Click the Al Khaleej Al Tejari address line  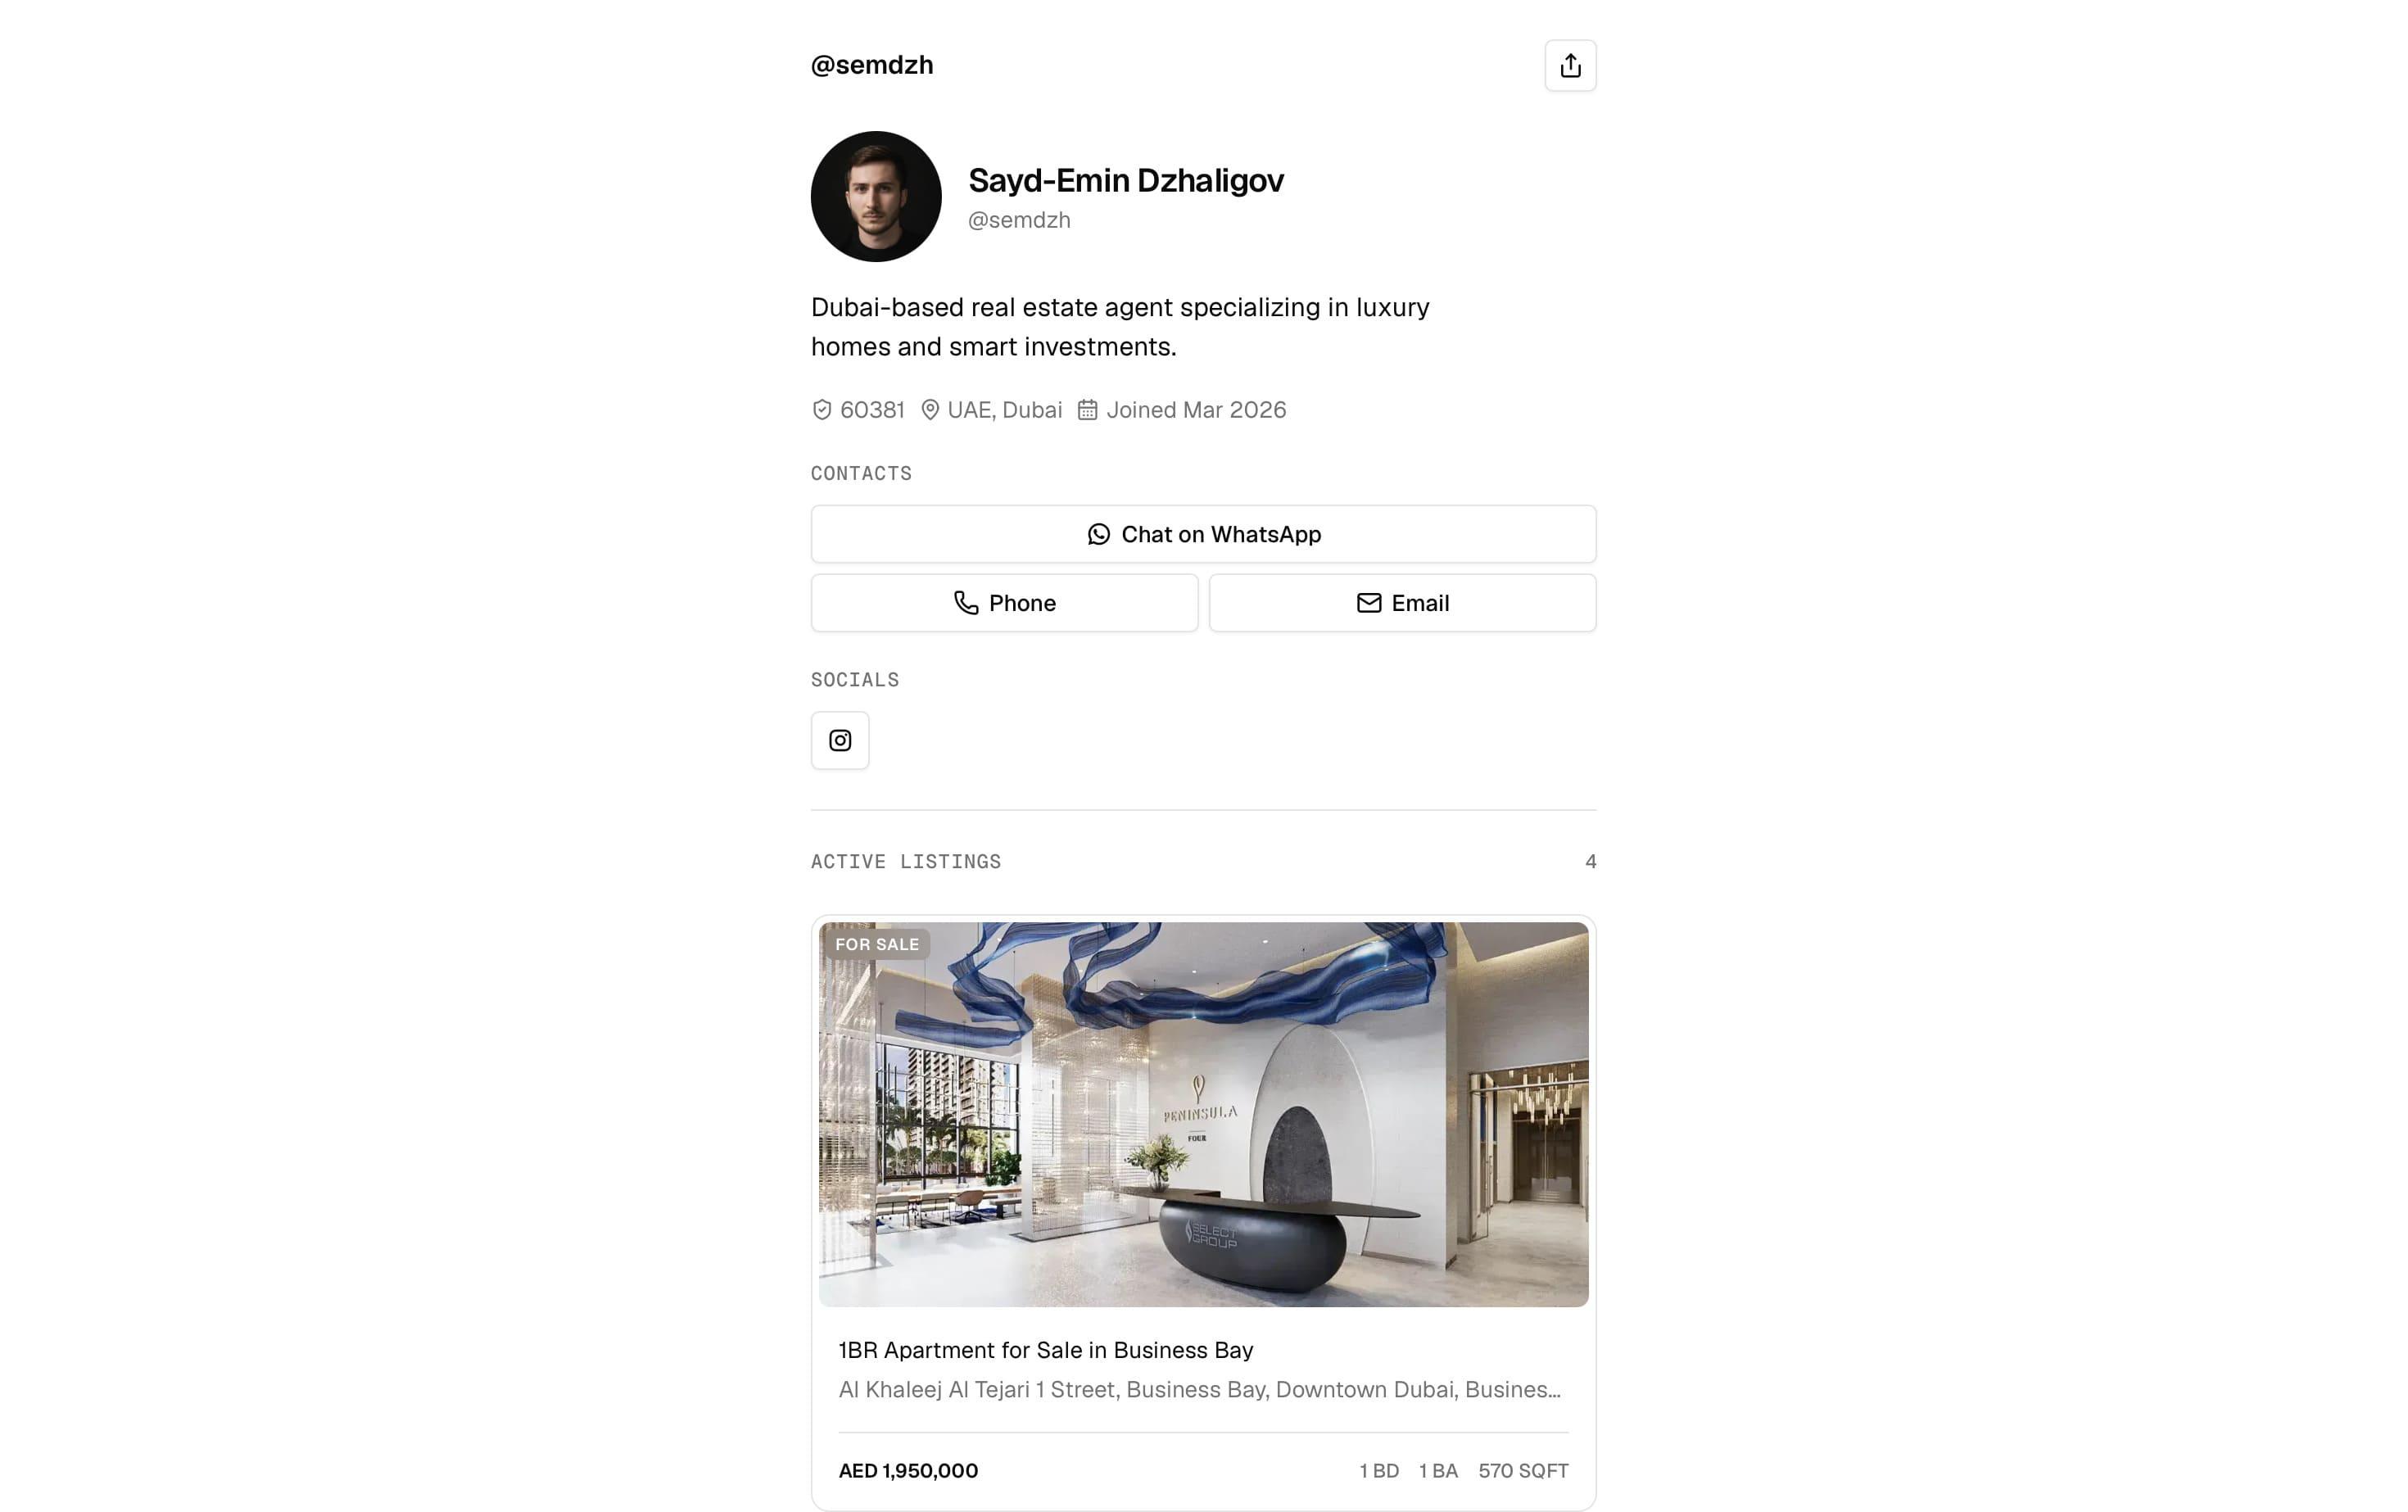pyautogui.click(x=1200, y=1389)
